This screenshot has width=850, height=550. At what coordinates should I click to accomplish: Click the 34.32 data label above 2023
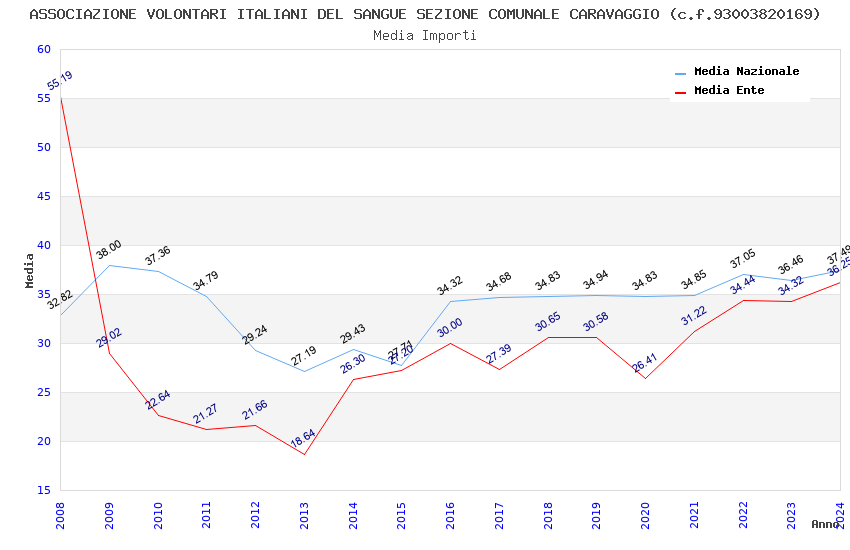click(x=790, y=286)
